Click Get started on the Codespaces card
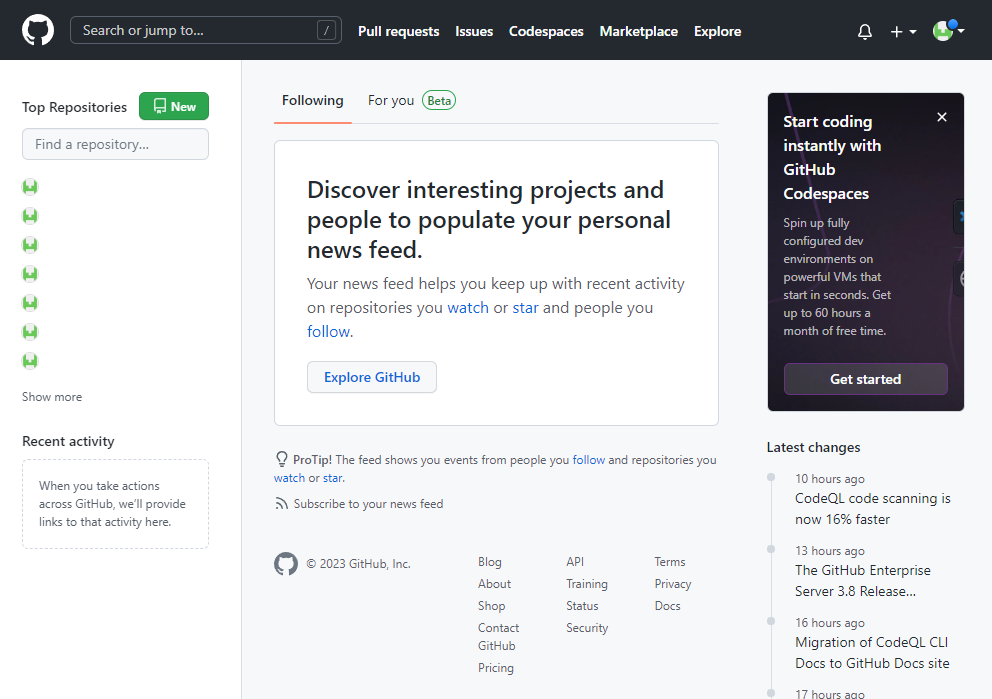Image resolution: width=992 pixels, height=699 pixels. tap(865, 379)
